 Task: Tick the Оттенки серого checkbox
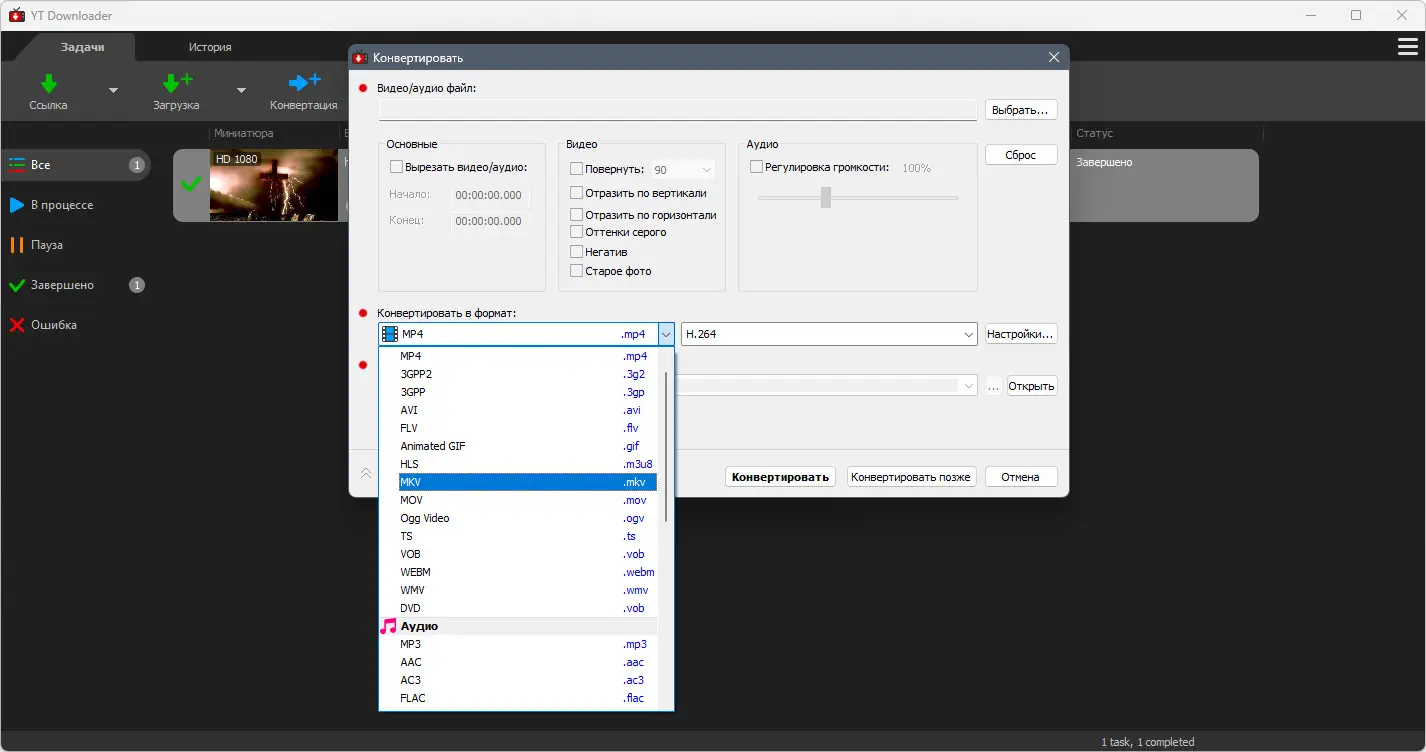coord(576,232)
